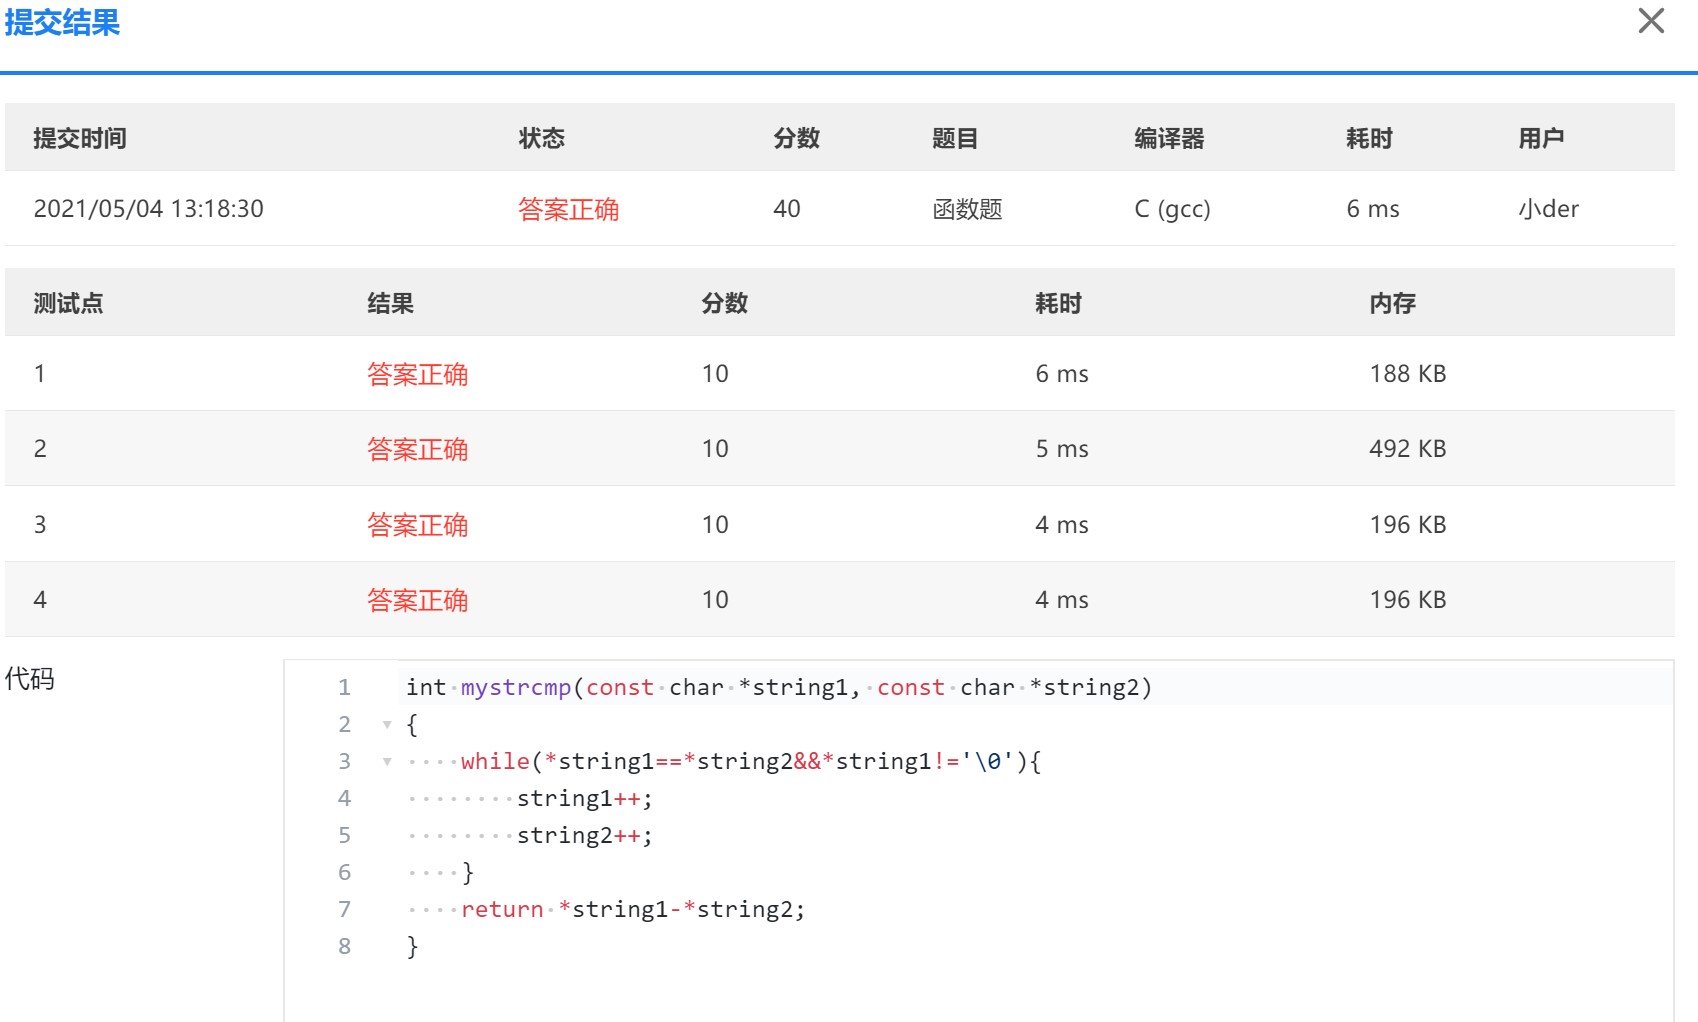Click the mystrcmp function name in code

515,688
